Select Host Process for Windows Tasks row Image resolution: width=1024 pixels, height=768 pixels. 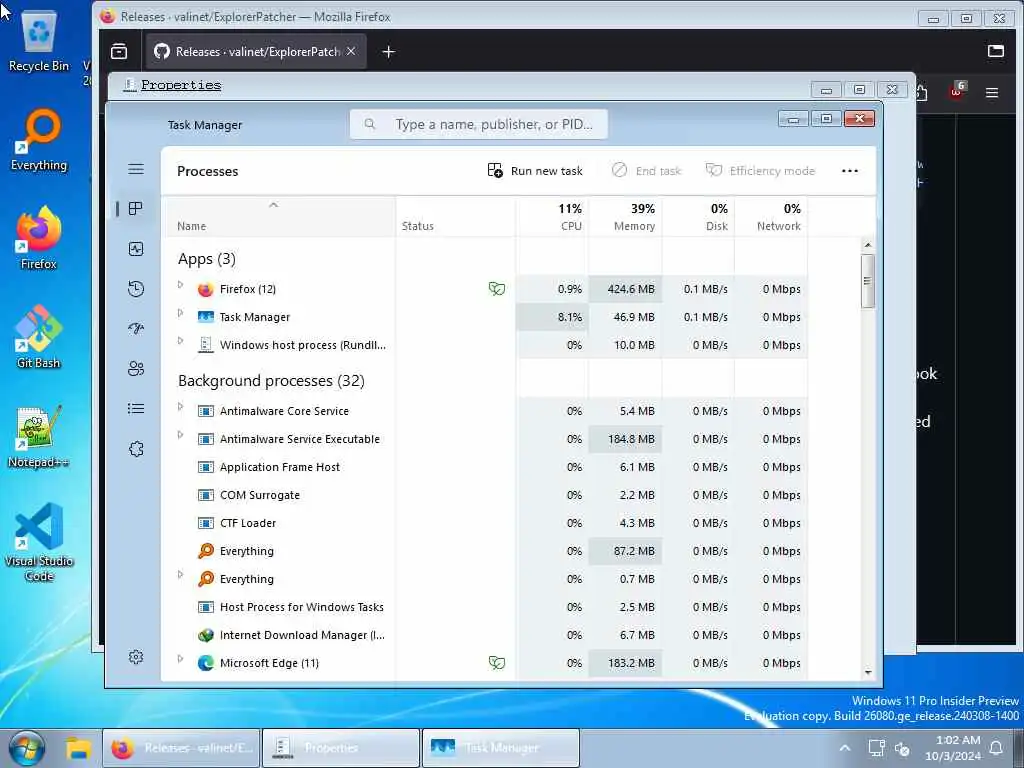pyautogui.click(x=485, y=607)
